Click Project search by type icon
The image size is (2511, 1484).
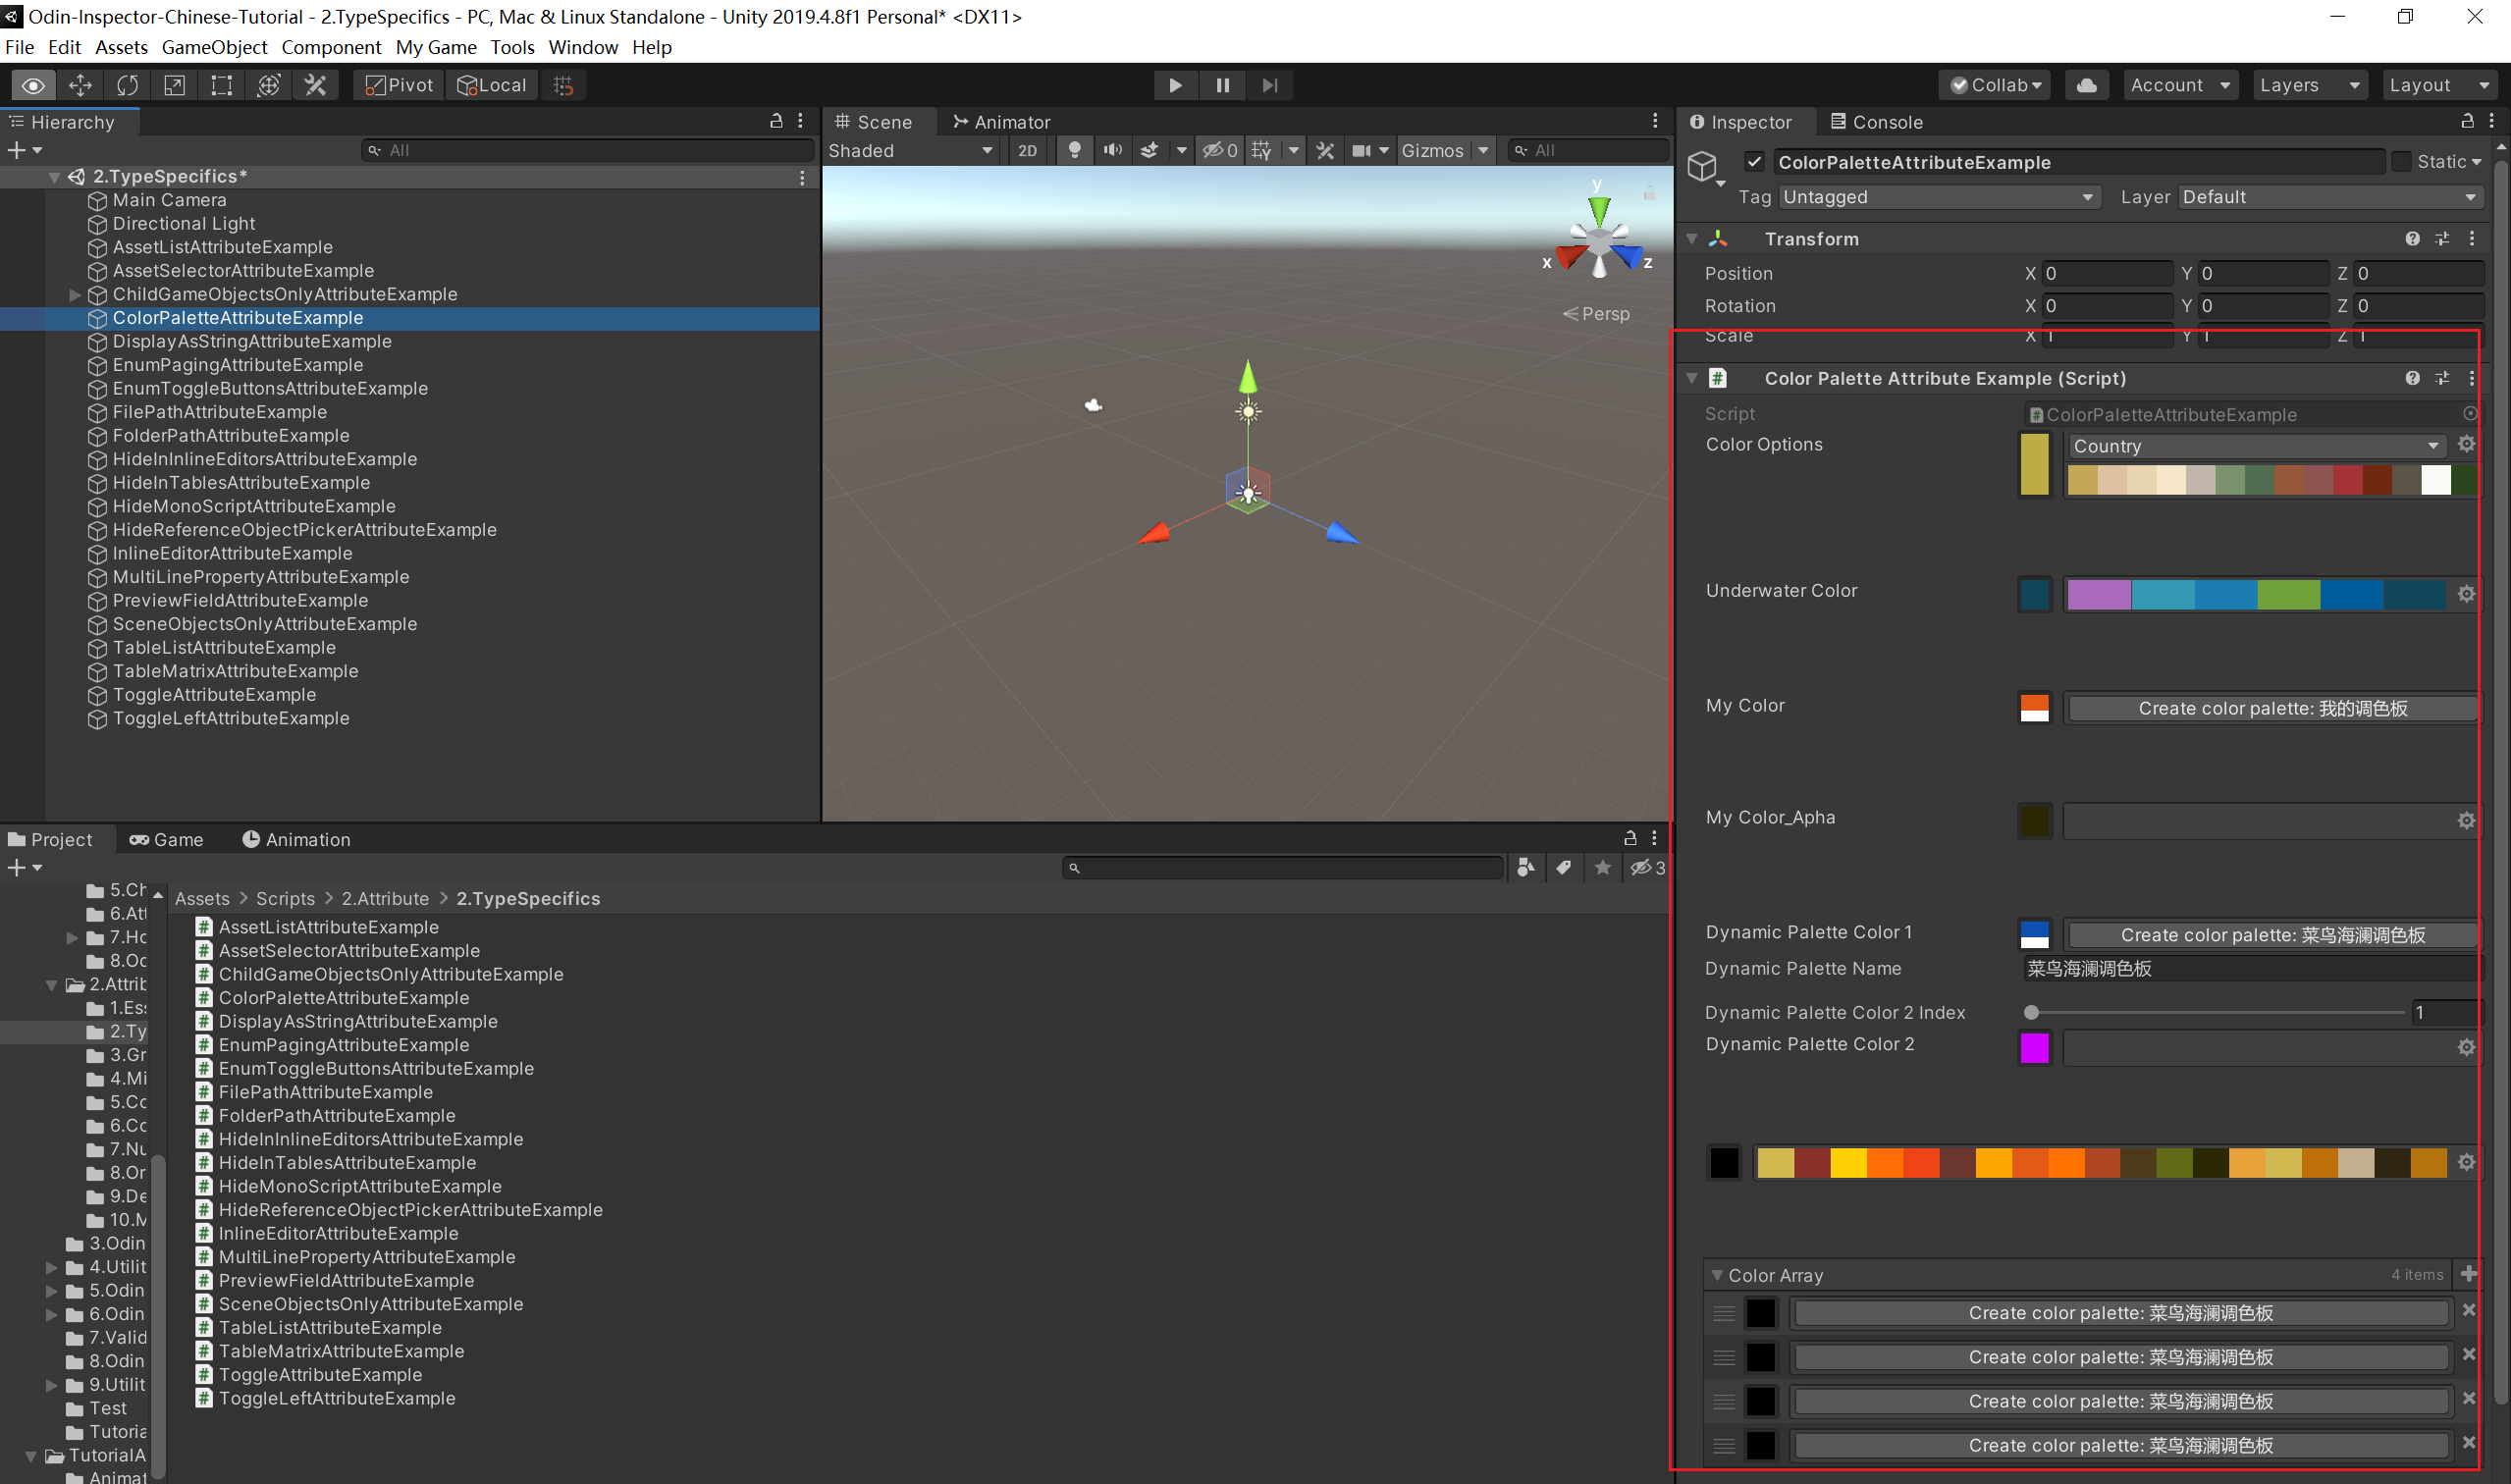(x=1525, y=867)
